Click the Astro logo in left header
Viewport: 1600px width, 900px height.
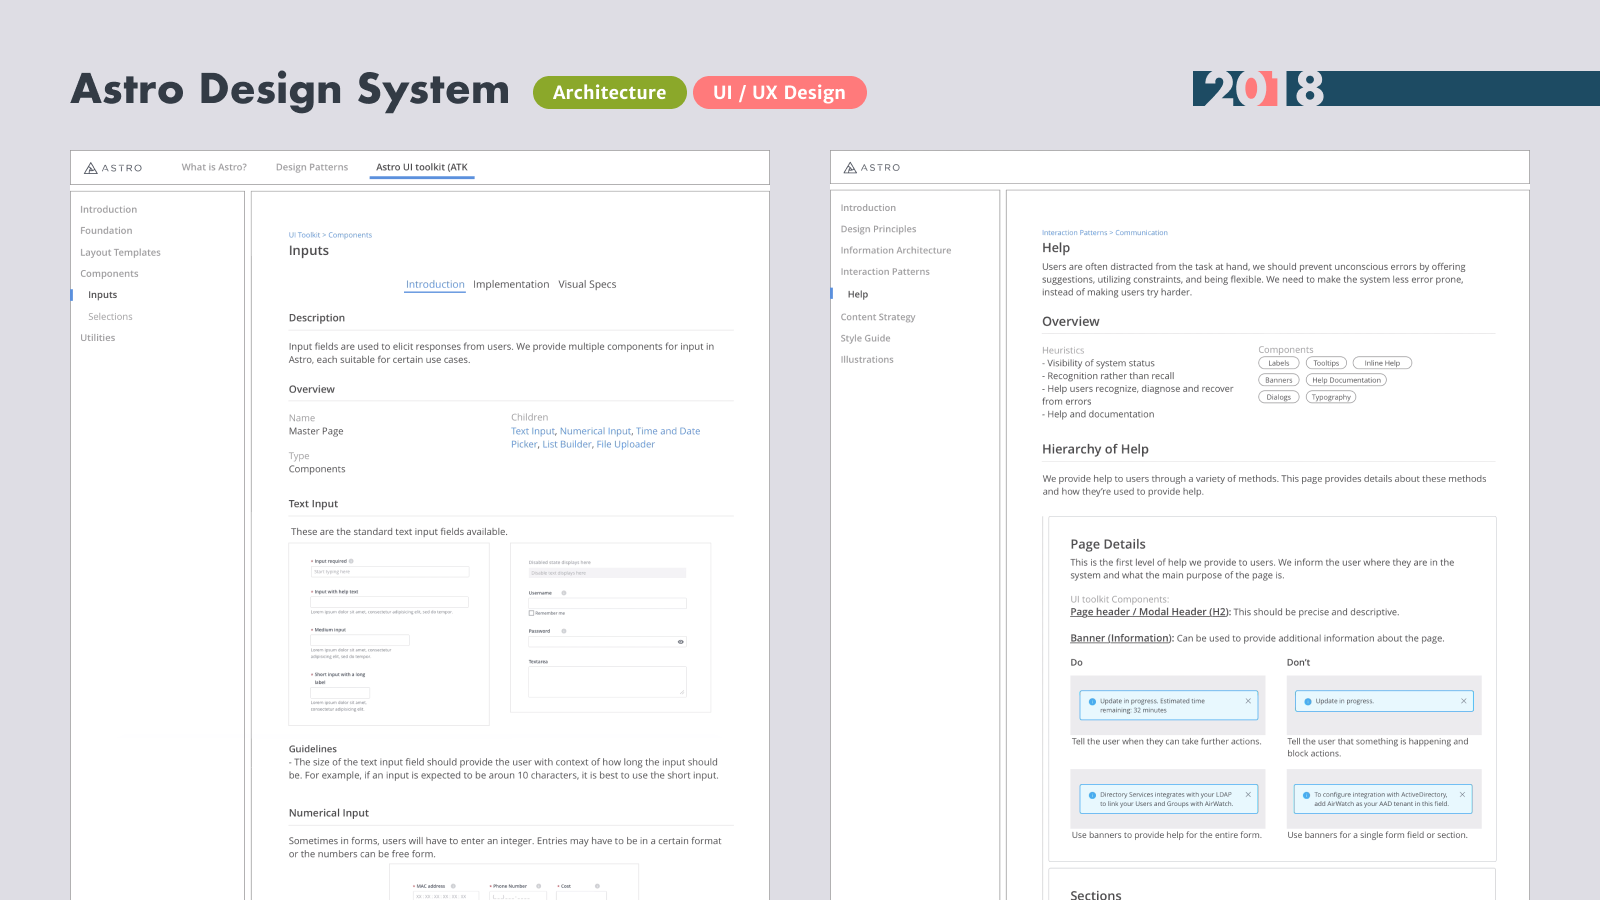pos(113,168)
